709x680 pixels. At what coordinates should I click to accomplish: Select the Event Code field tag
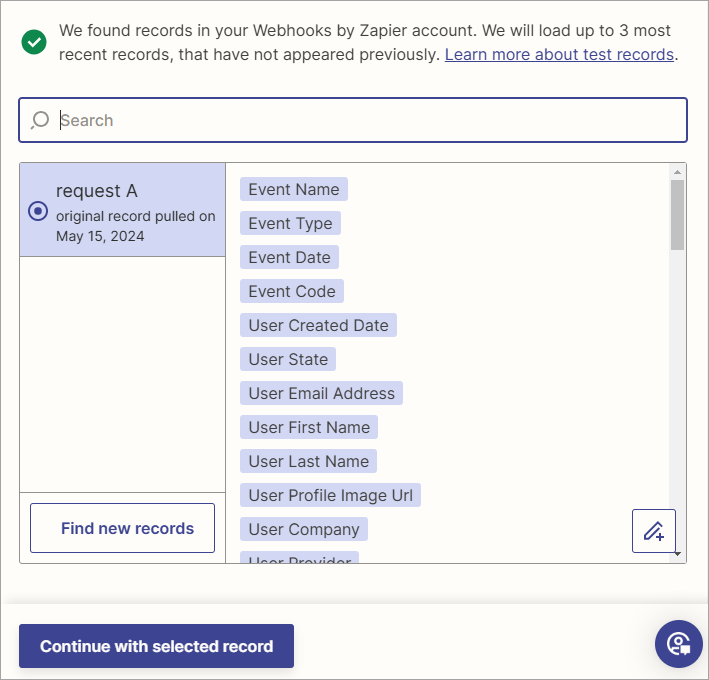[x=292, y=291]
